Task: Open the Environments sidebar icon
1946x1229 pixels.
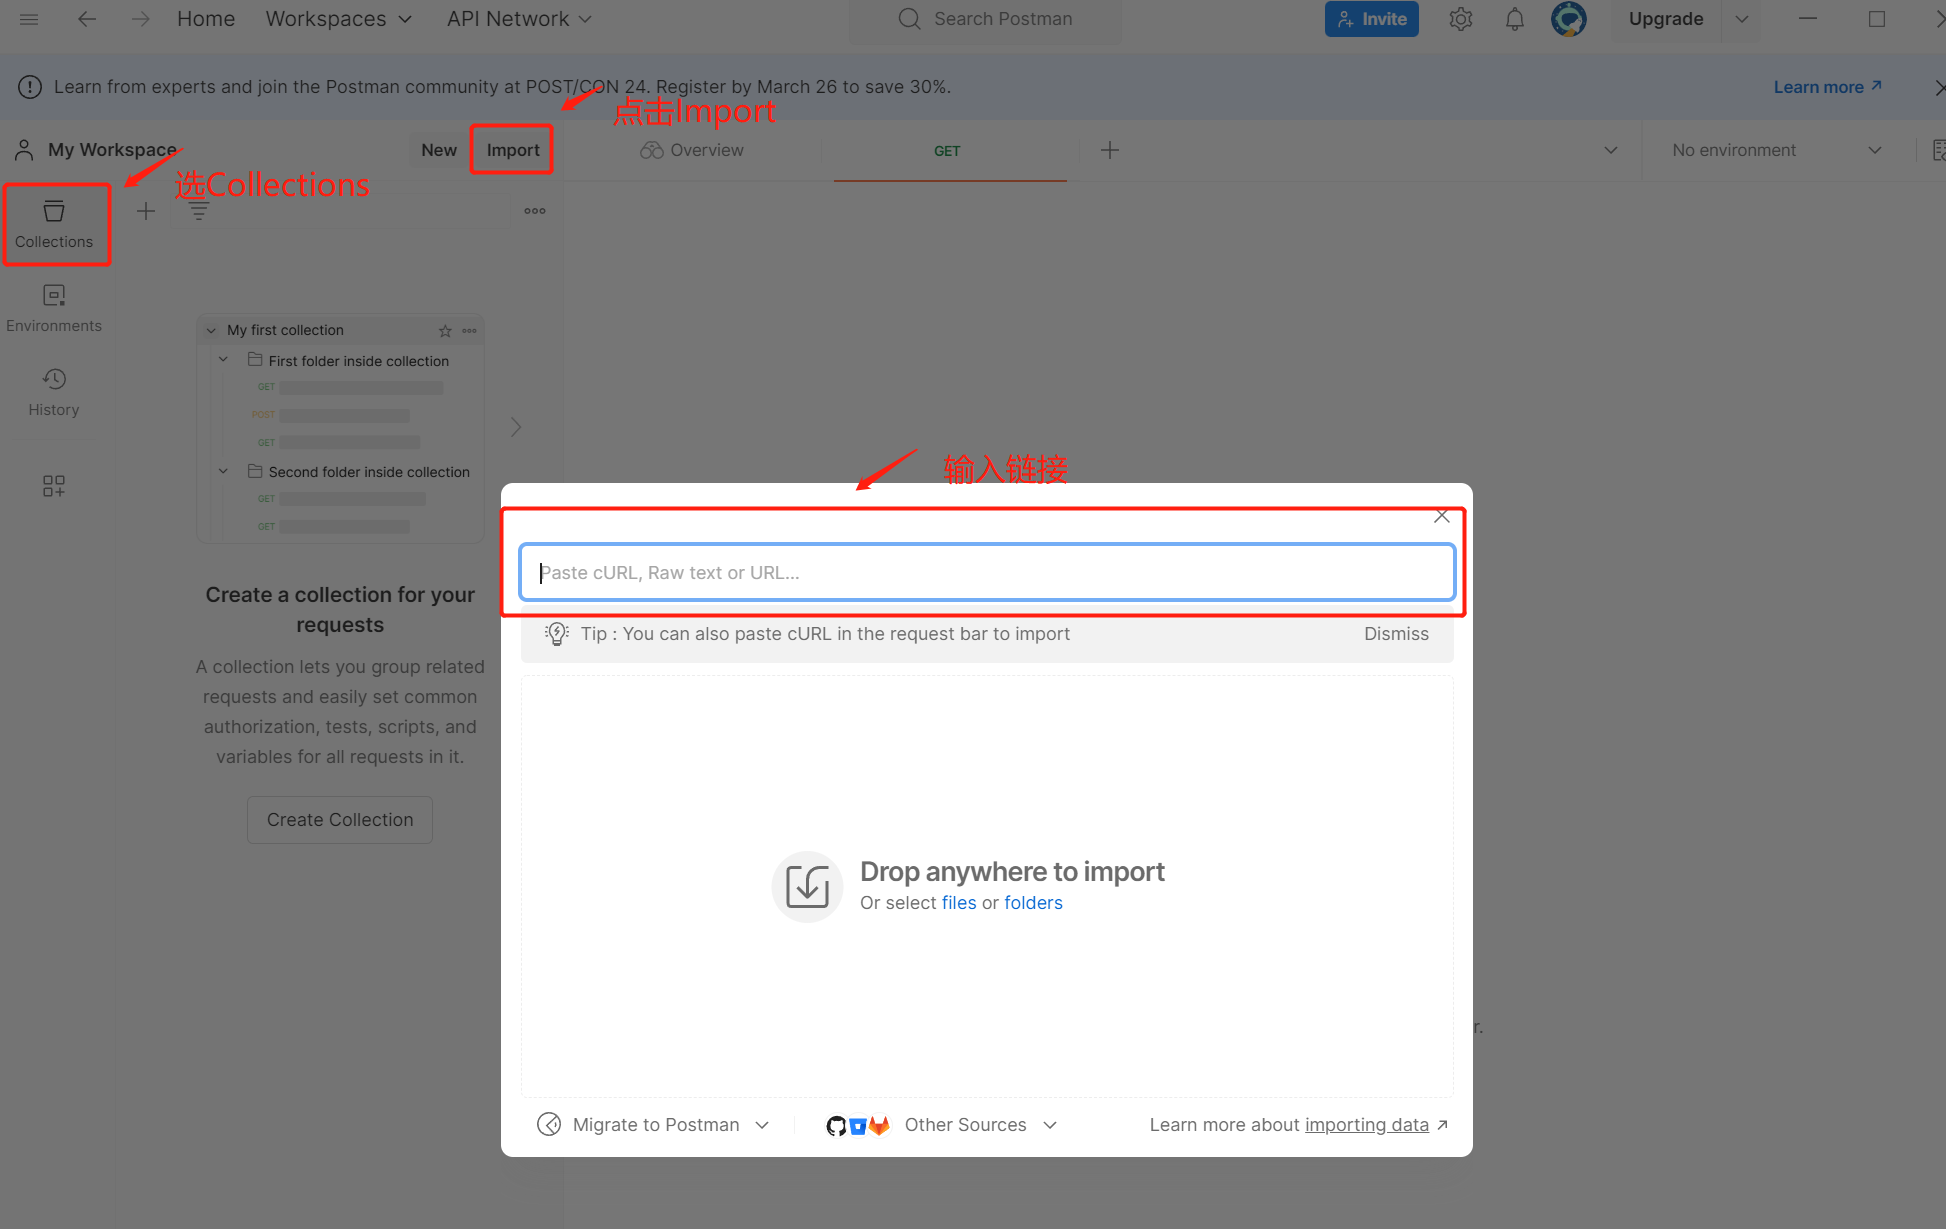Action: point(54,308)
